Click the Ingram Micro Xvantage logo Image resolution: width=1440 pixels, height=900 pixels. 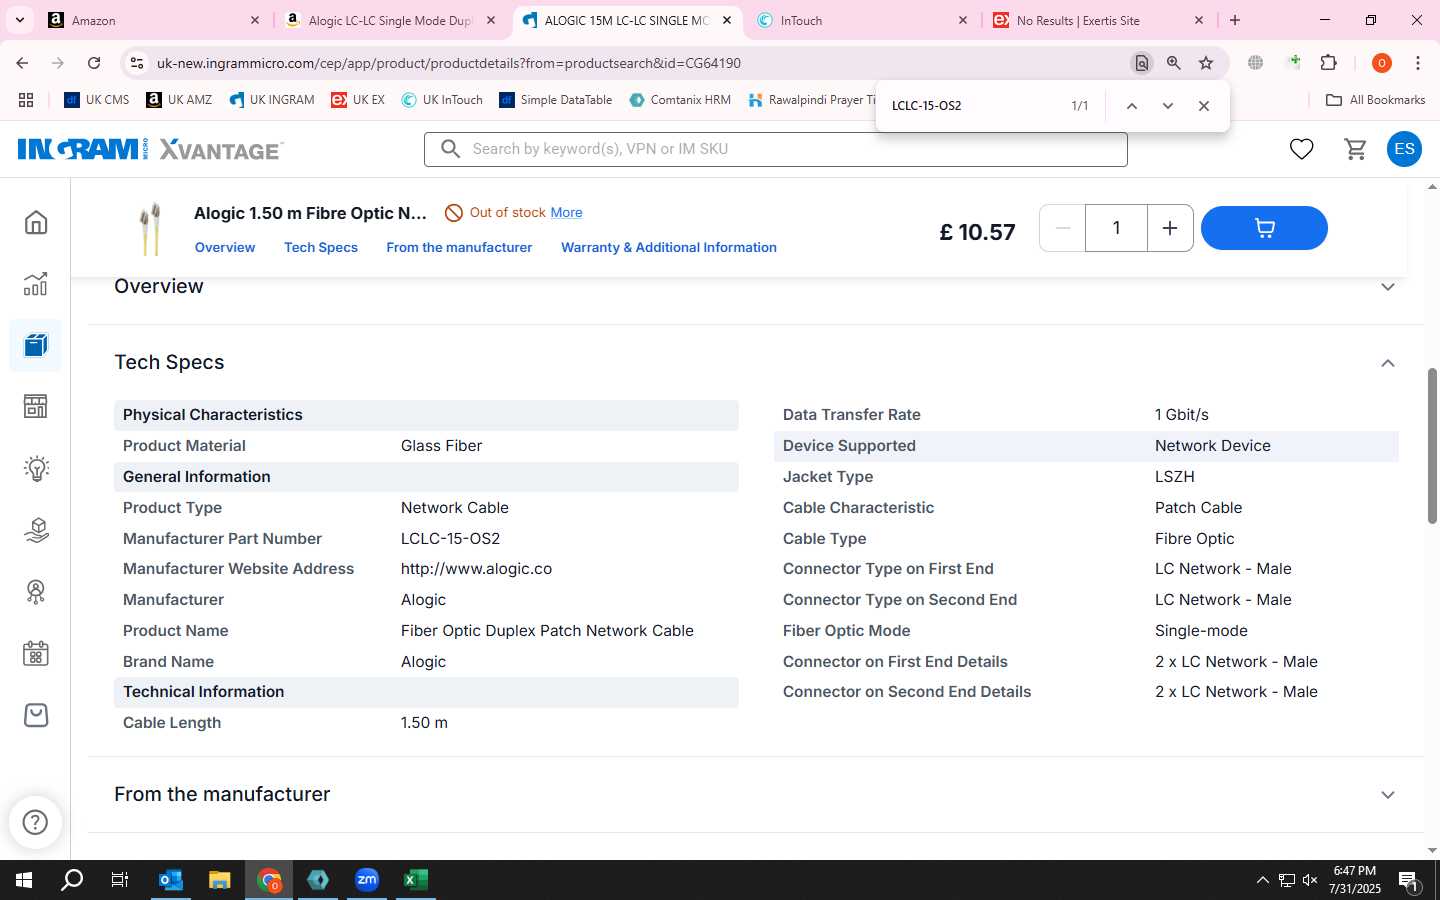tap(151, 149)
